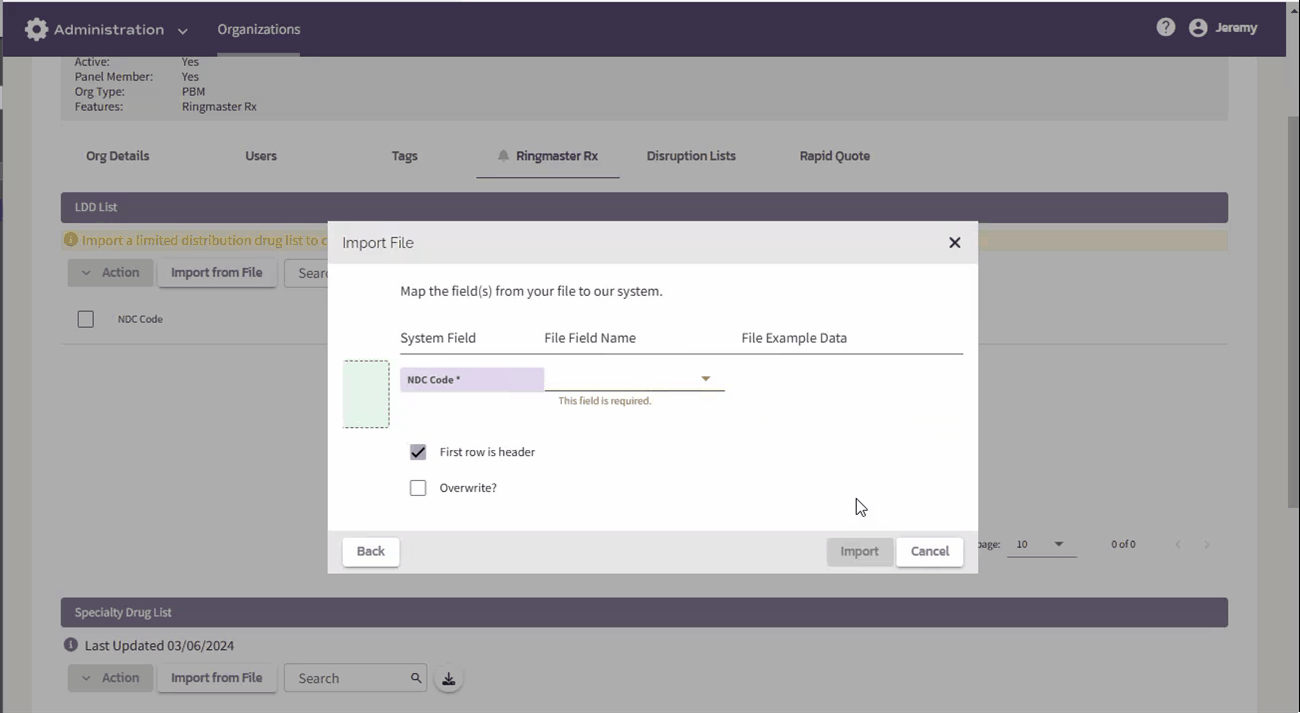1300x713 pixels.
Task: Enable the Overwrite? checkbox
Action: pyautogui.click(x=418, y=488)
